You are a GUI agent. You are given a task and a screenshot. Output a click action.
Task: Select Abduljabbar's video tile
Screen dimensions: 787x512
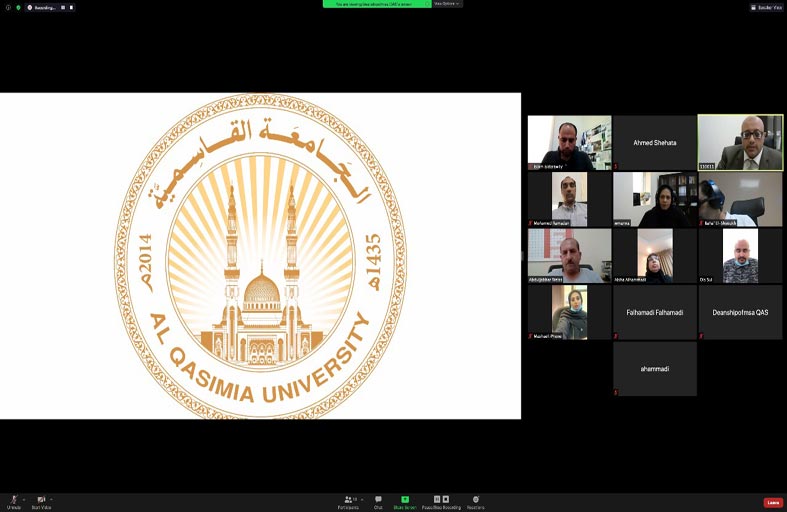coord(570,256)
